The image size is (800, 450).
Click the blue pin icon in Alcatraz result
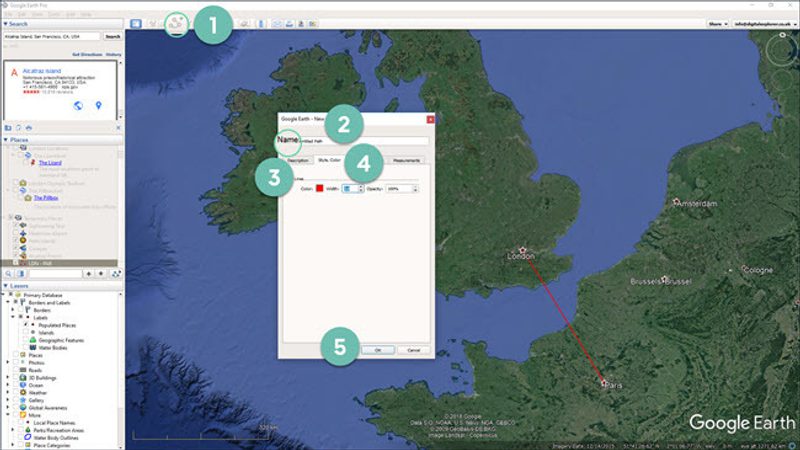pyautogui.click(x=98, y=106)
